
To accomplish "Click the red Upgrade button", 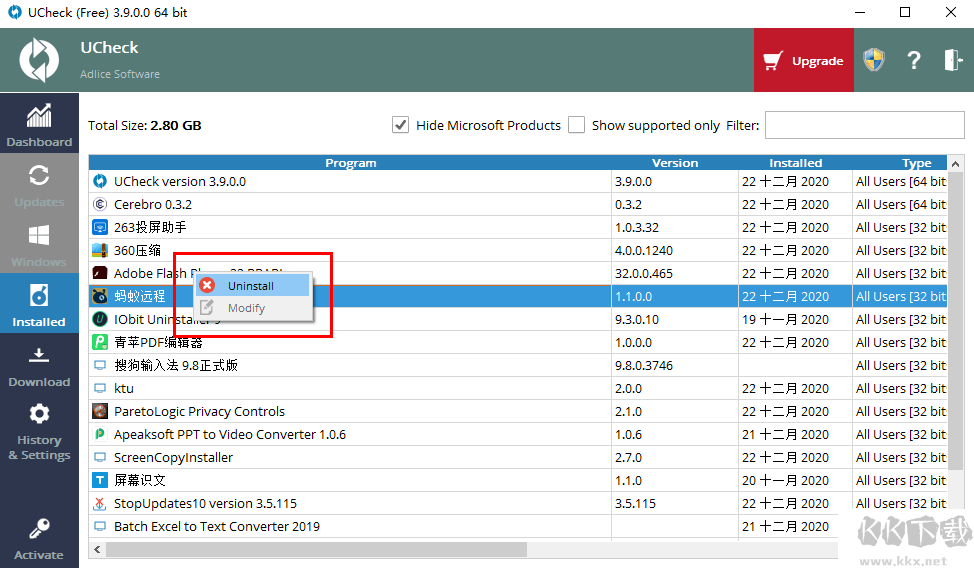I will click(x=804, y=60).
